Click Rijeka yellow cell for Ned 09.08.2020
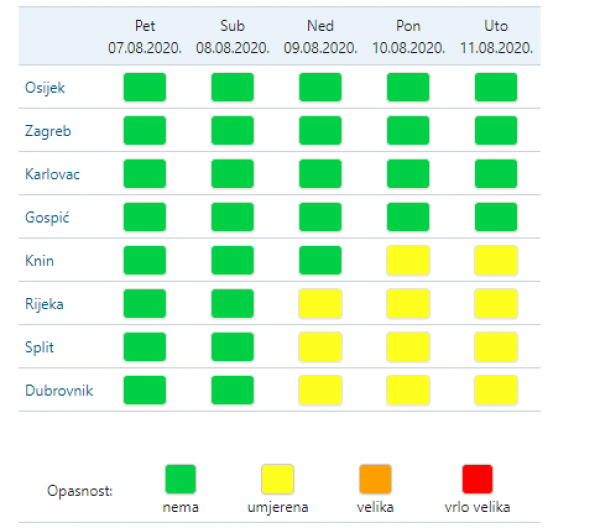 [320, 304]
